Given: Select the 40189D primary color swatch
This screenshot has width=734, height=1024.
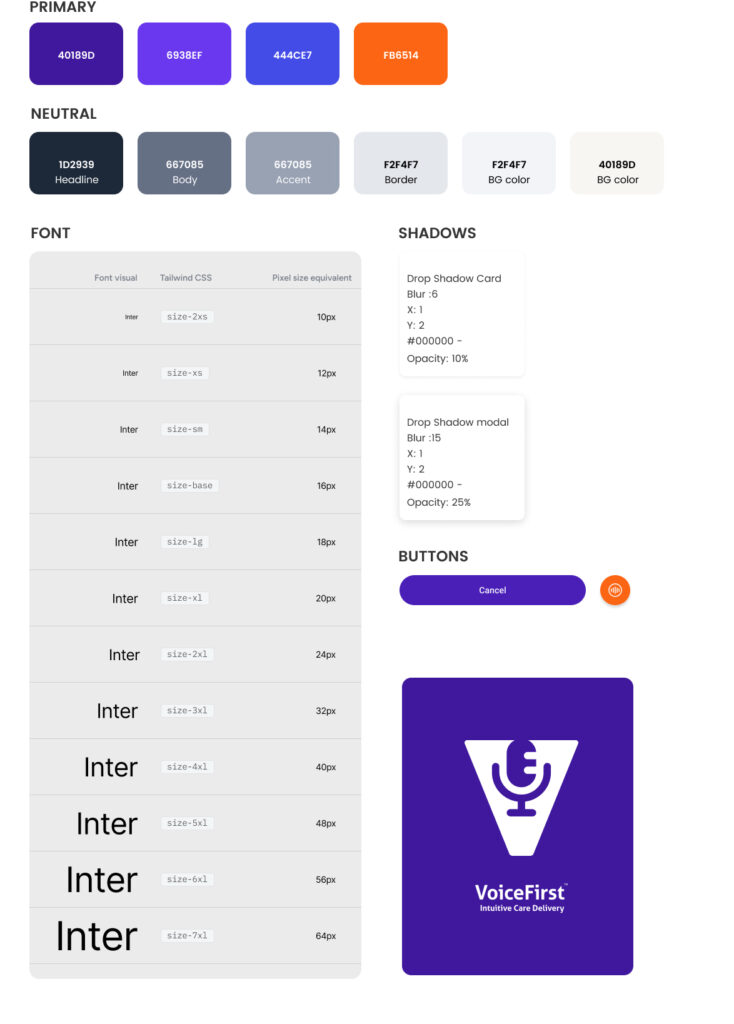Looking at the screenshot, I should [76, 54].
